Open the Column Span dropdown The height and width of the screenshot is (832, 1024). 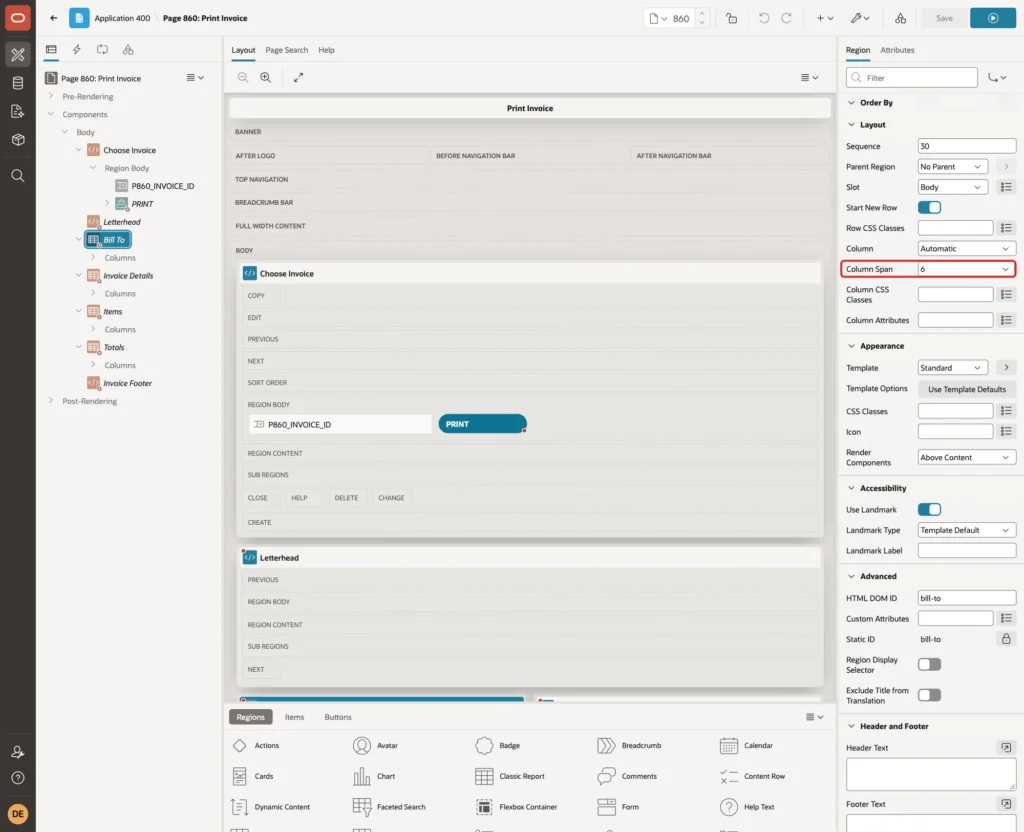[966, 269]
